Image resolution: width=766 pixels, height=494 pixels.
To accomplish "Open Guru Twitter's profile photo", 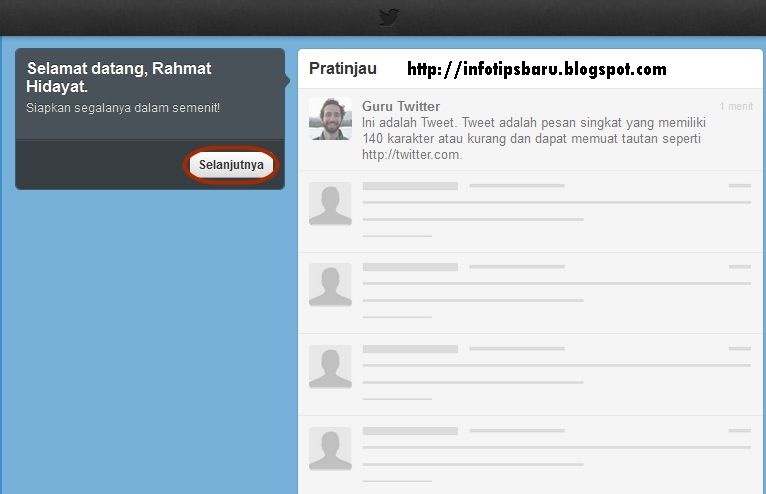I will pyautogui.click(x=330, y=119).
